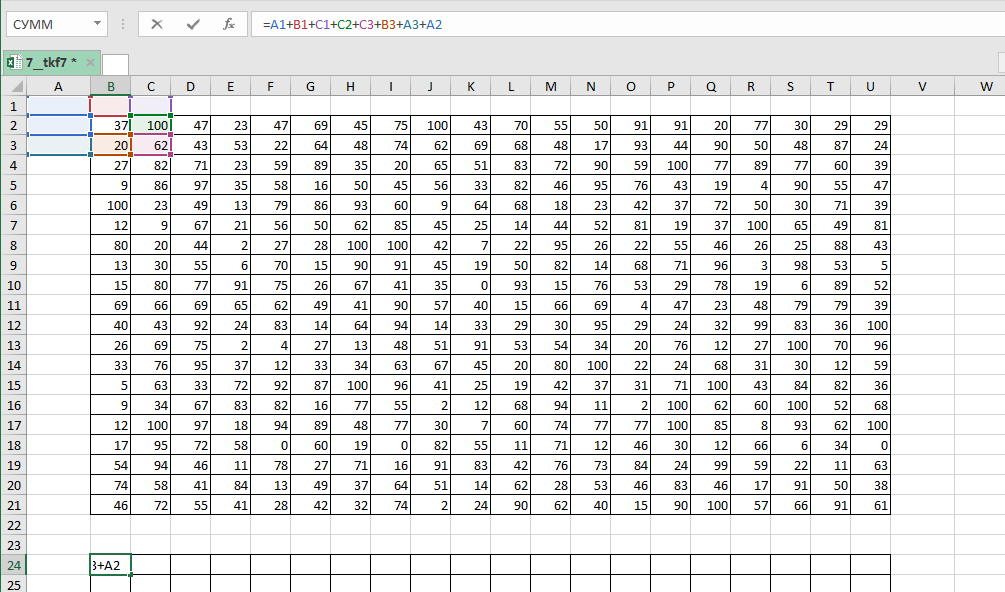Confirm formula with the Enter checkmark icon
This screenshot has height=592, width=1005.
click(x=193, y=24)
